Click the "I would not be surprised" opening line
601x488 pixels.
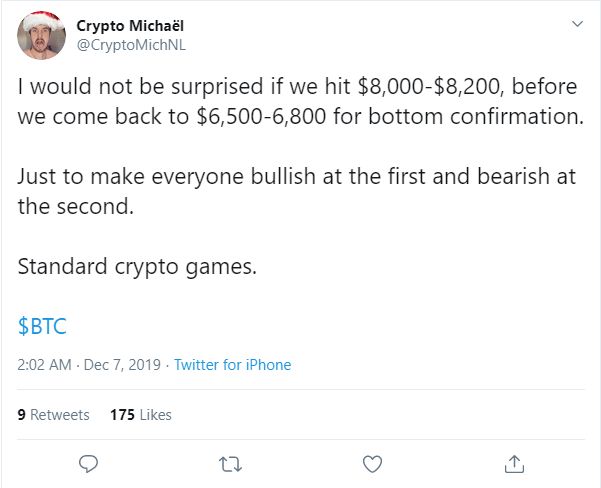click(113, 87)
